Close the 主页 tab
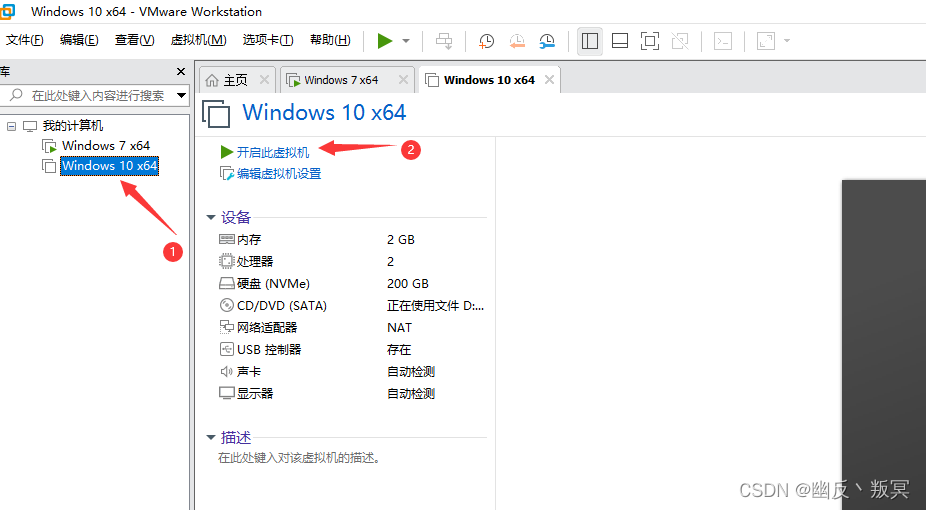926x510 pixels. (264, 80)
